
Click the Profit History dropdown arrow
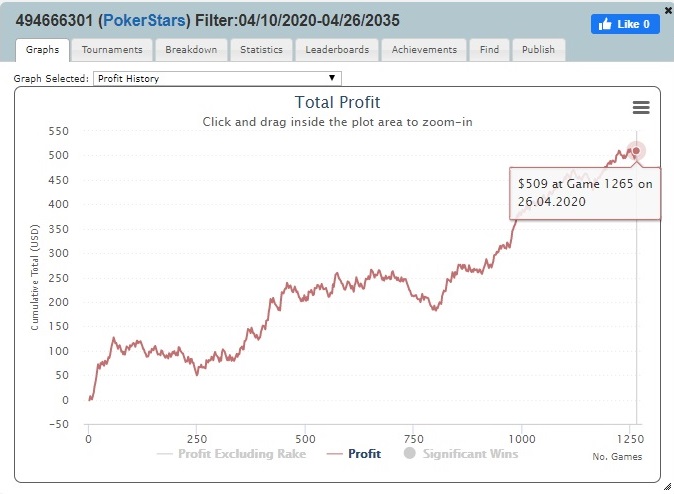(332, 78)
